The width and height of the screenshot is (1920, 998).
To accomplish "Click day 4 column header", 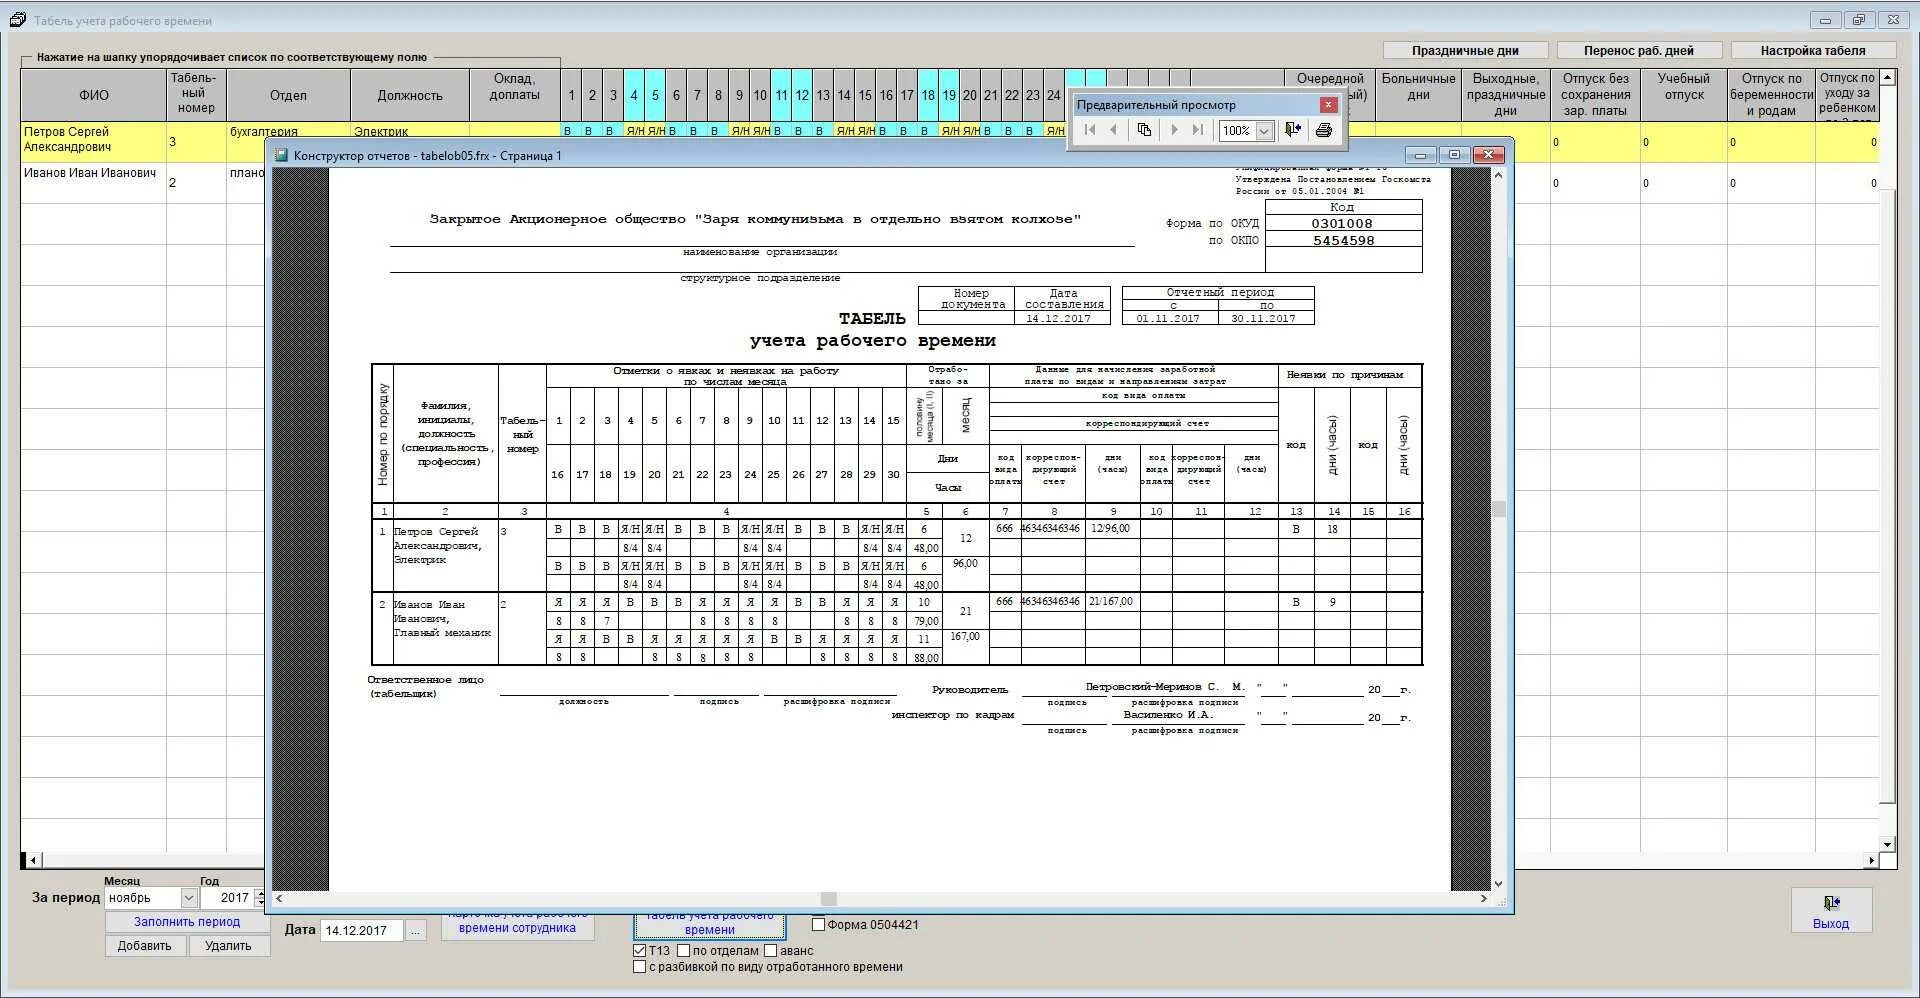I will coord(634,95).
